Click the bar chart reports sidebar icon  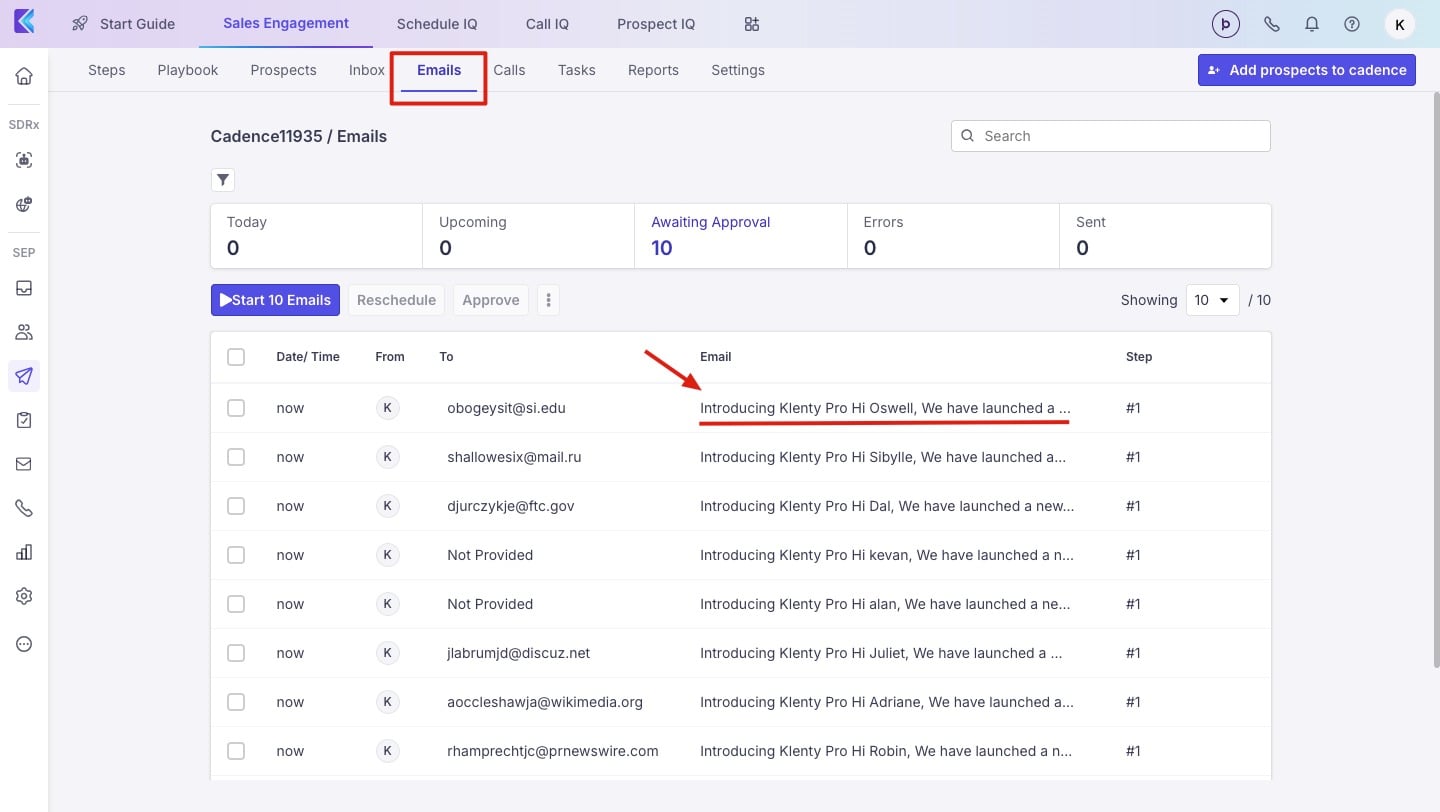coord(24,552)
